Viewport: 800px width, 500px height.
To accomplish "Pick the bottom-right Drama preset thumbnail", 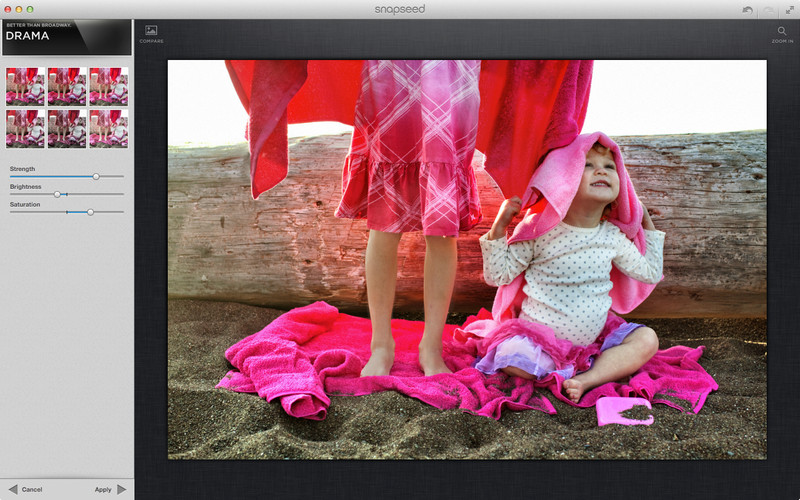I will 108,128.
